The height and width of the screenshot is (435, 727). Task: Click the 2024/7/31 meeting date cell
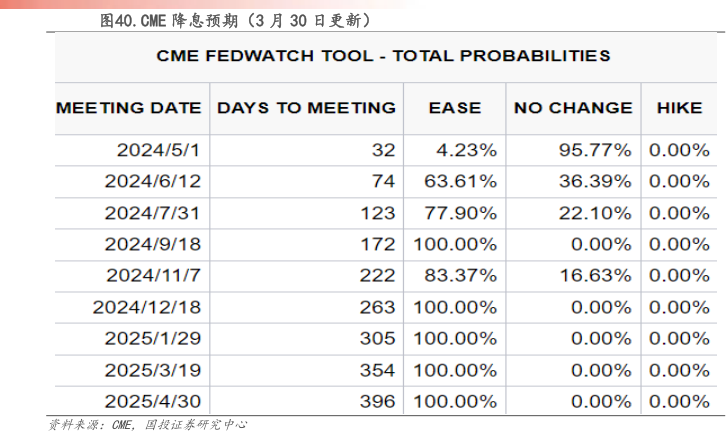point(153,213)
